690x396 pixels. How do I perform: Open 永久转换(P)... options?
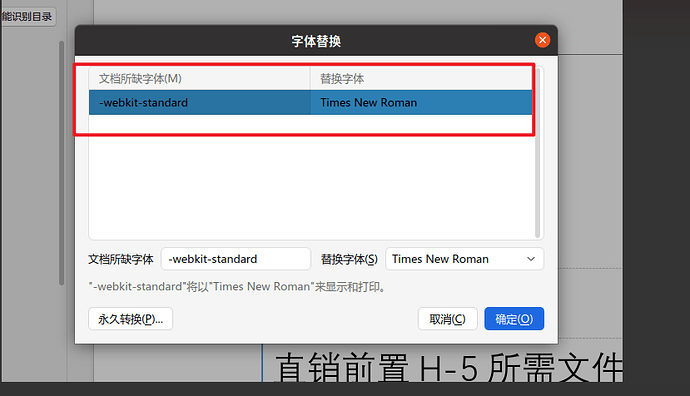click(130, 319)
